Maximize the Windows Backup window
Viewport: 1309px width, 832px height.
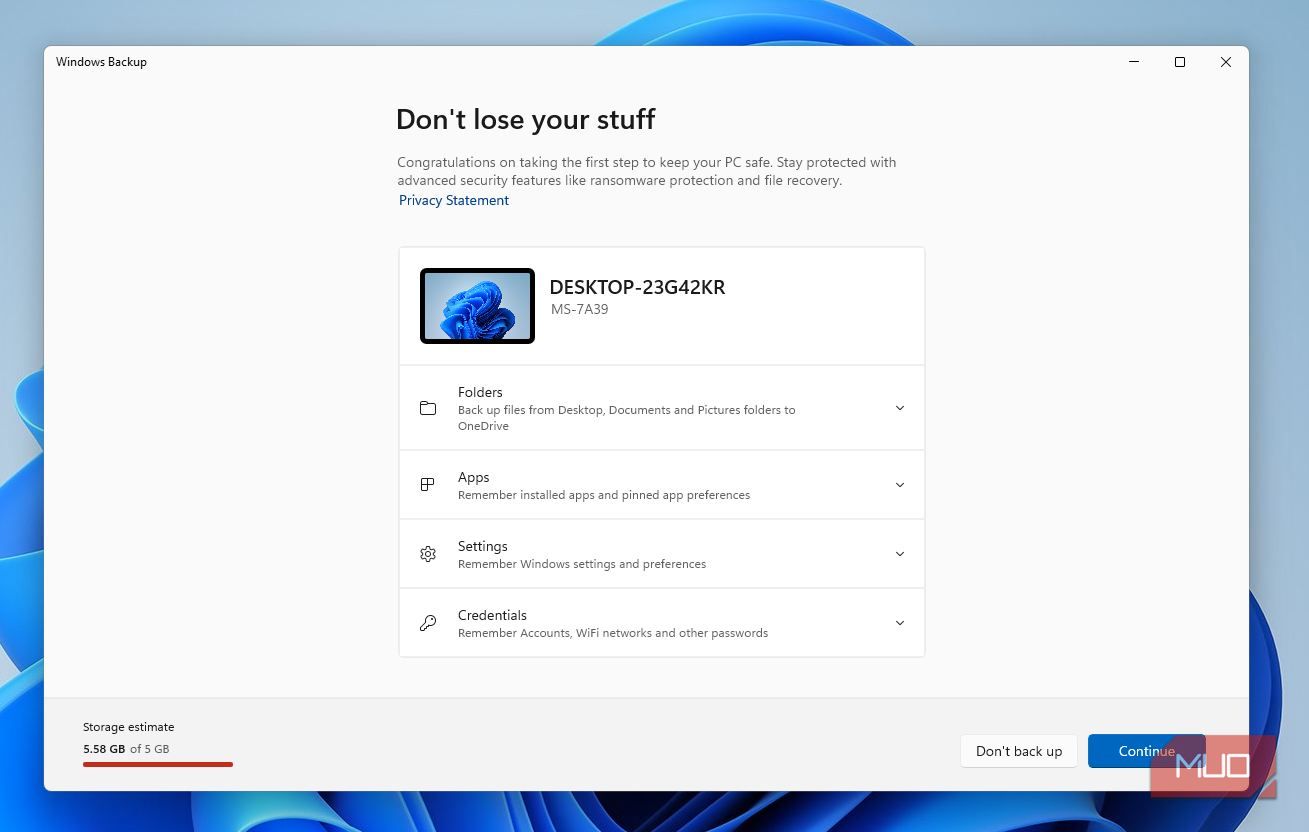(x=1180, y=62)
